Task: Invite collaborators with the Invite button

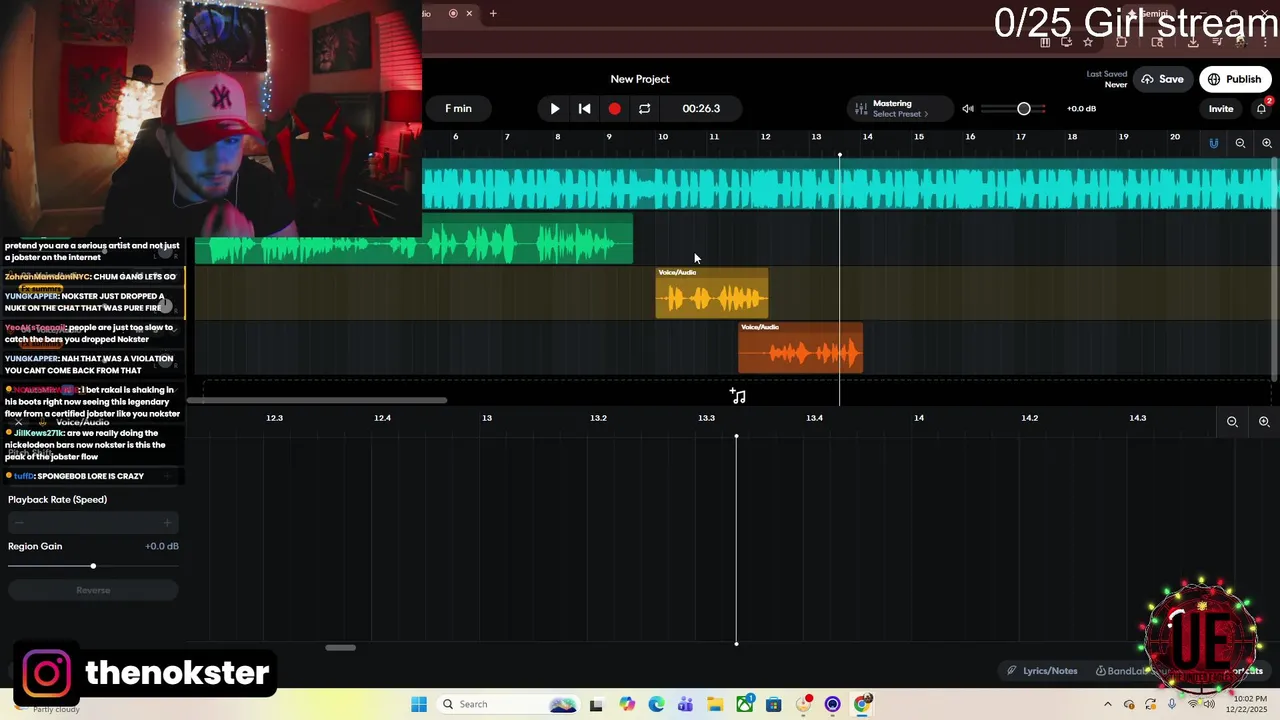Action: point(1221,108)
